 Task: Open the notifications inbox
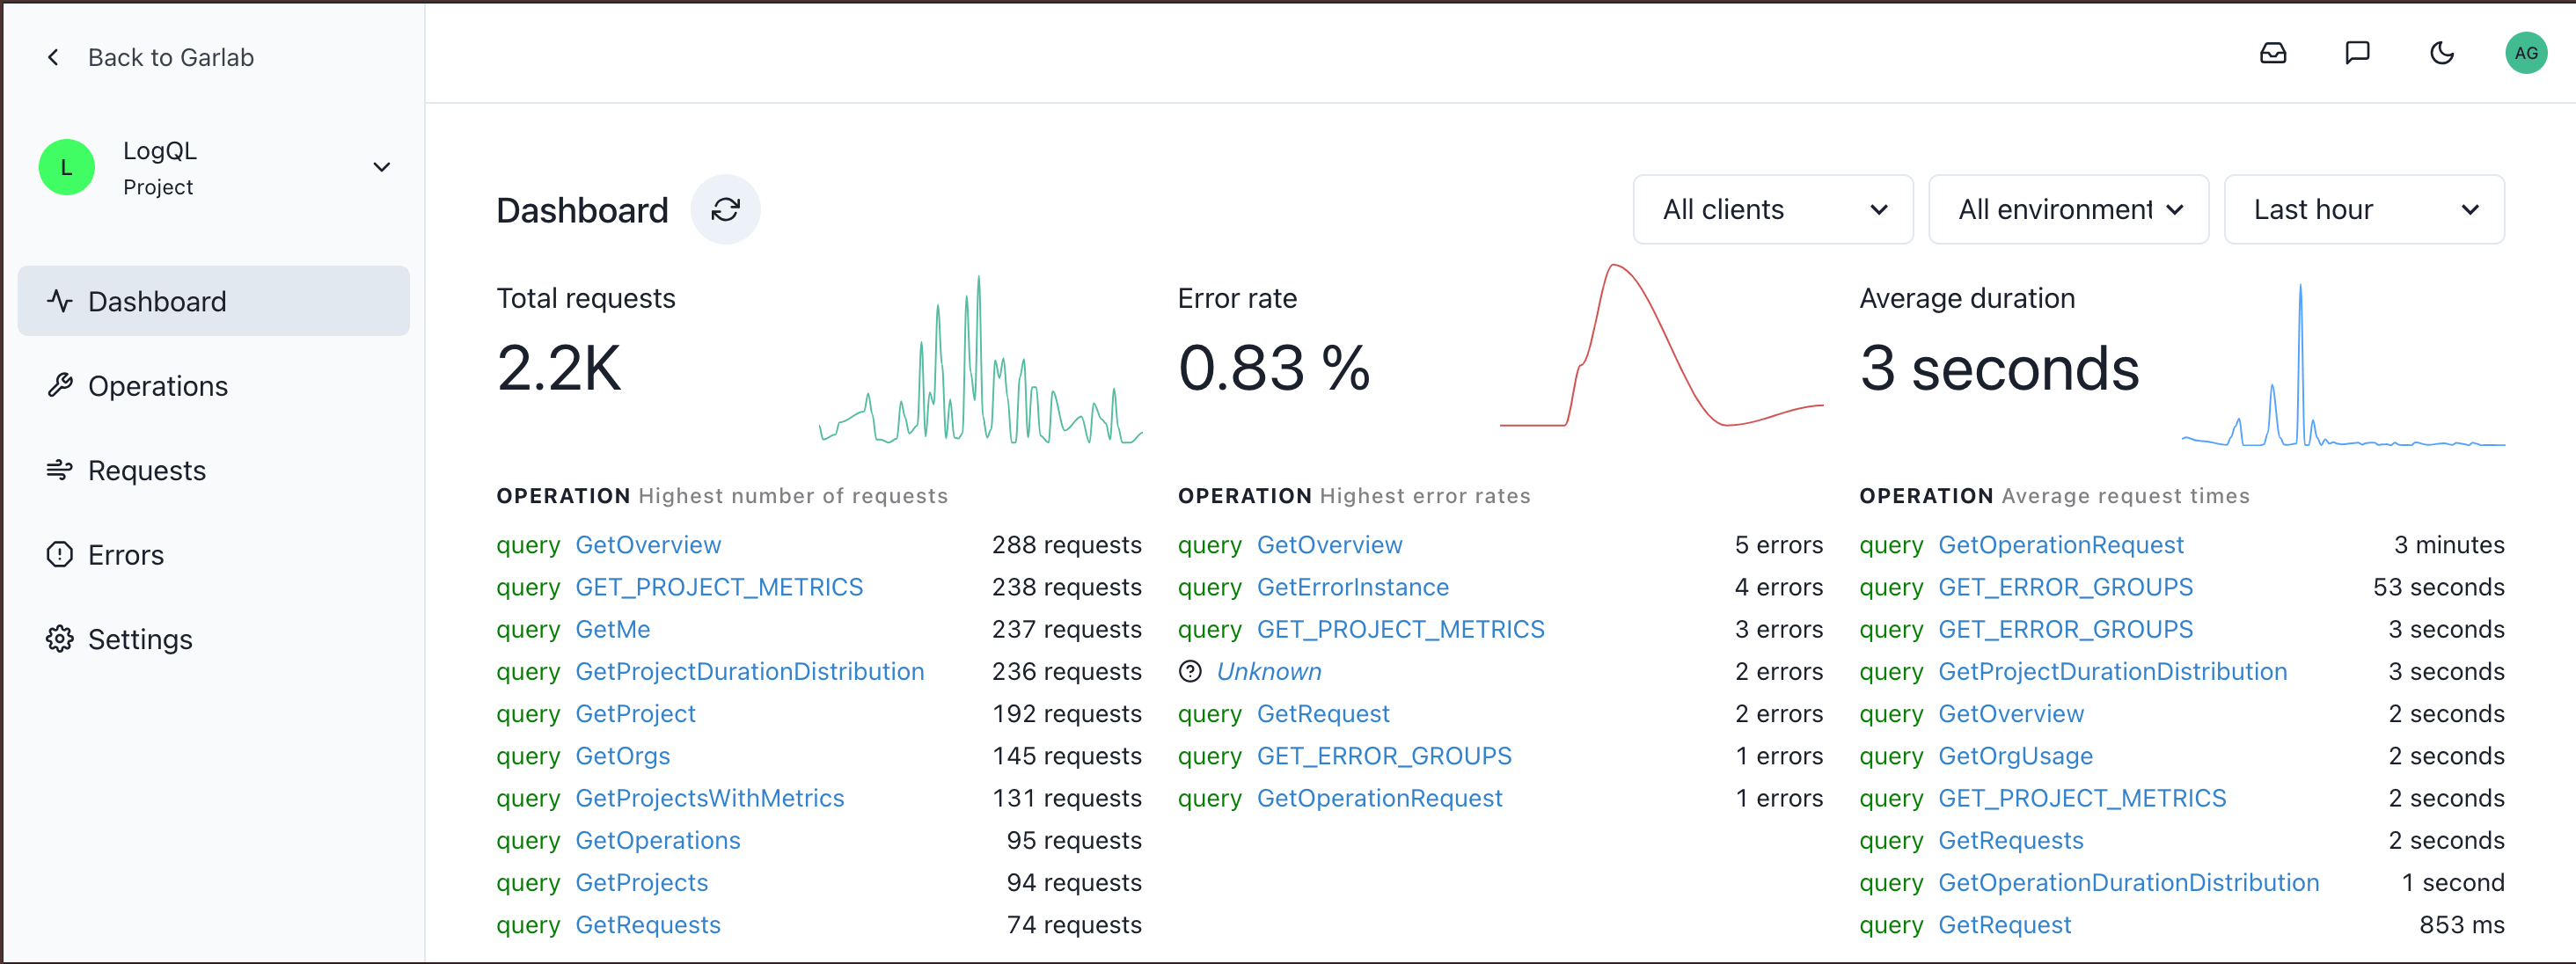coord(2274,53)
